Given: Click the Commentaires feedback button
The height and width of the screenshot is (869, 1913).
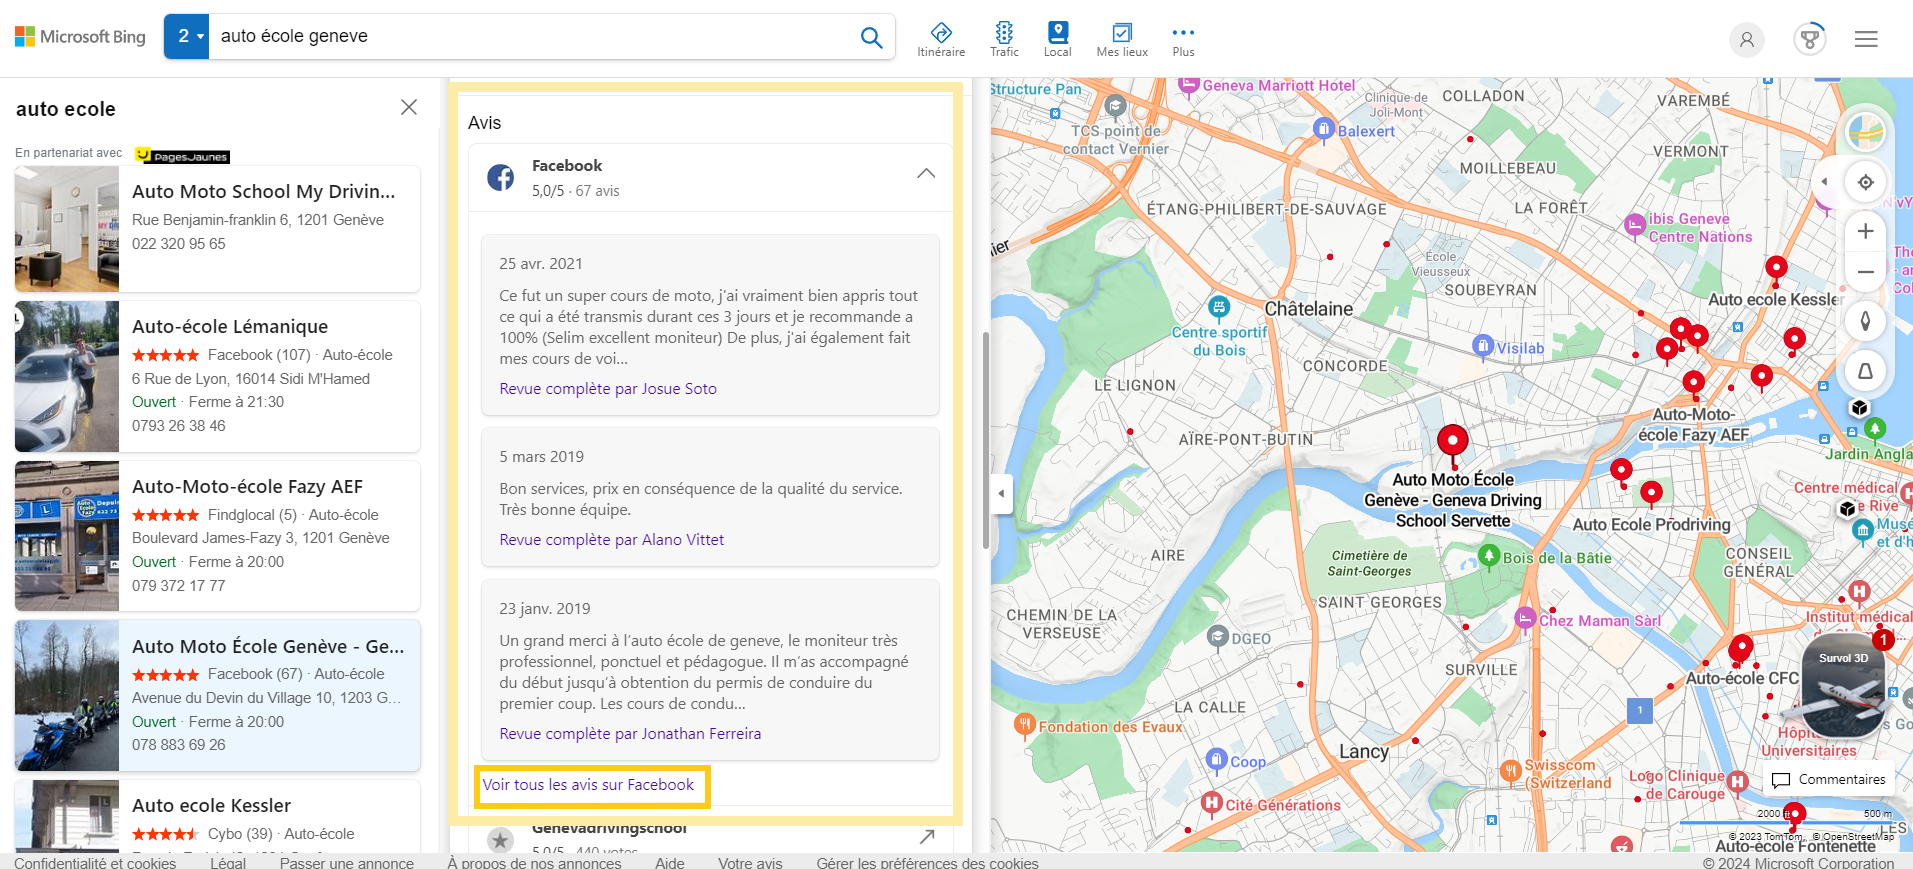Looking at the screenshot, I should point(1829,780).
